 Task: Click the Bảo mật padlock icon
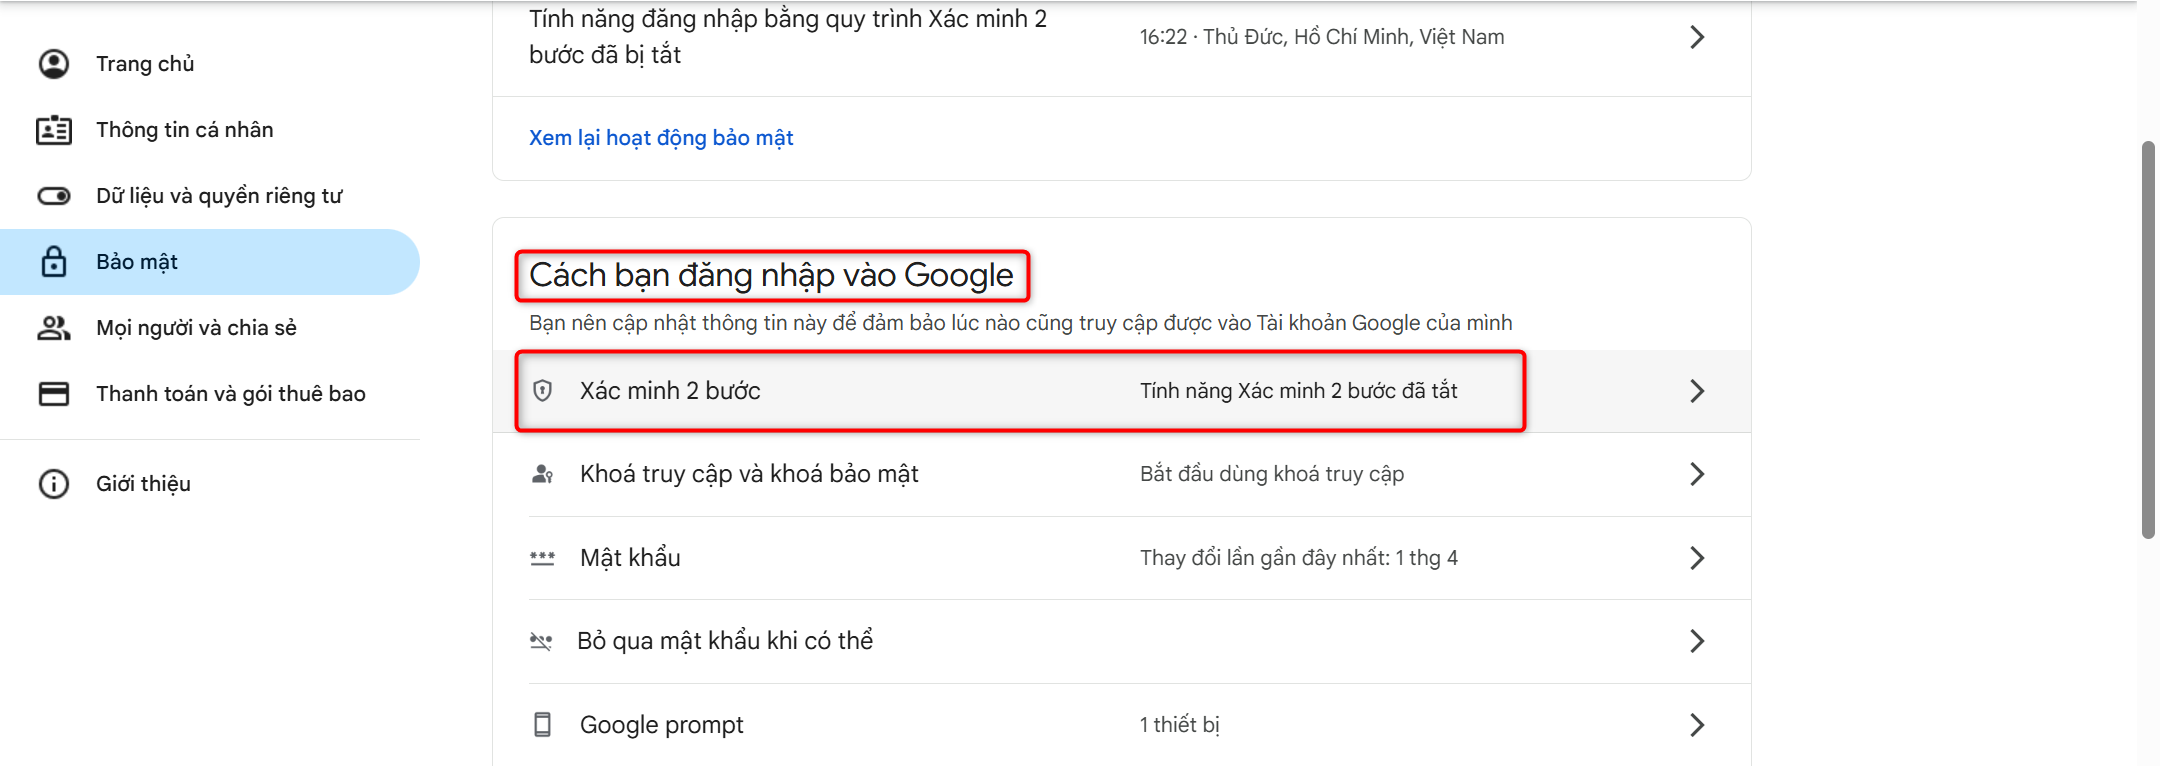click(54, 262)
